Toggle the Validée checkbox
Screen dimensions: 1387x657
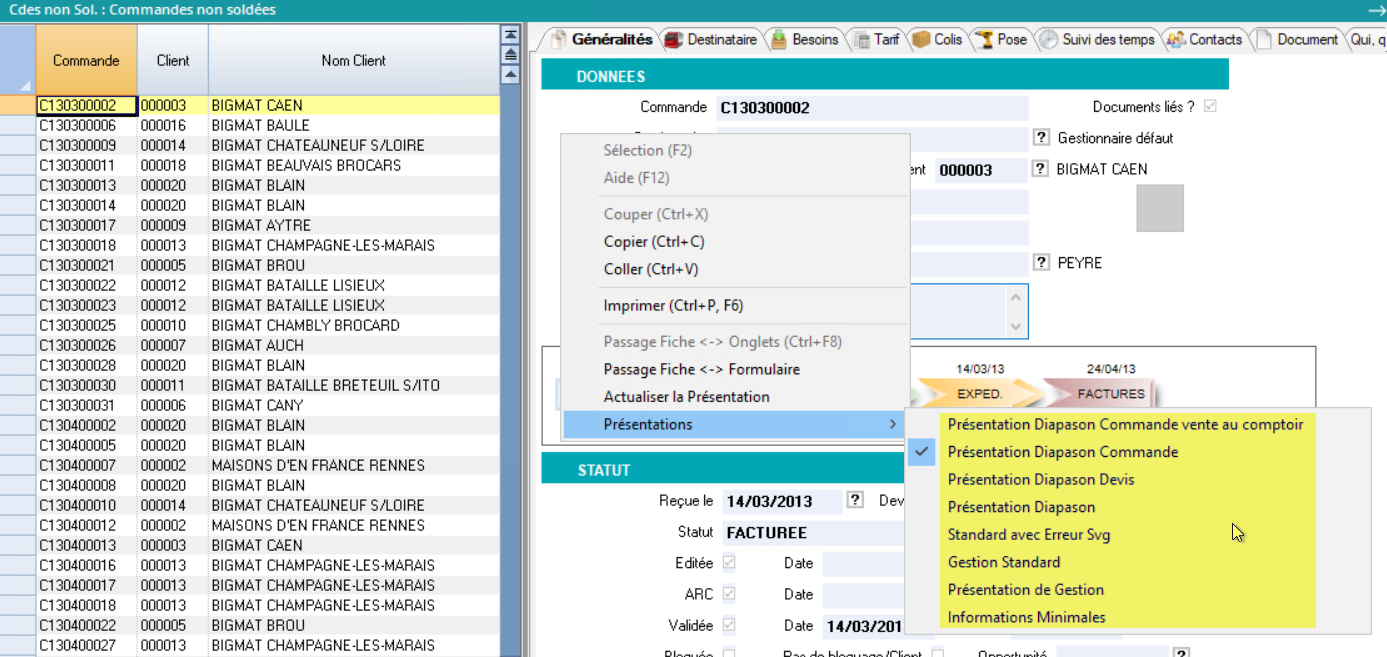729,625
